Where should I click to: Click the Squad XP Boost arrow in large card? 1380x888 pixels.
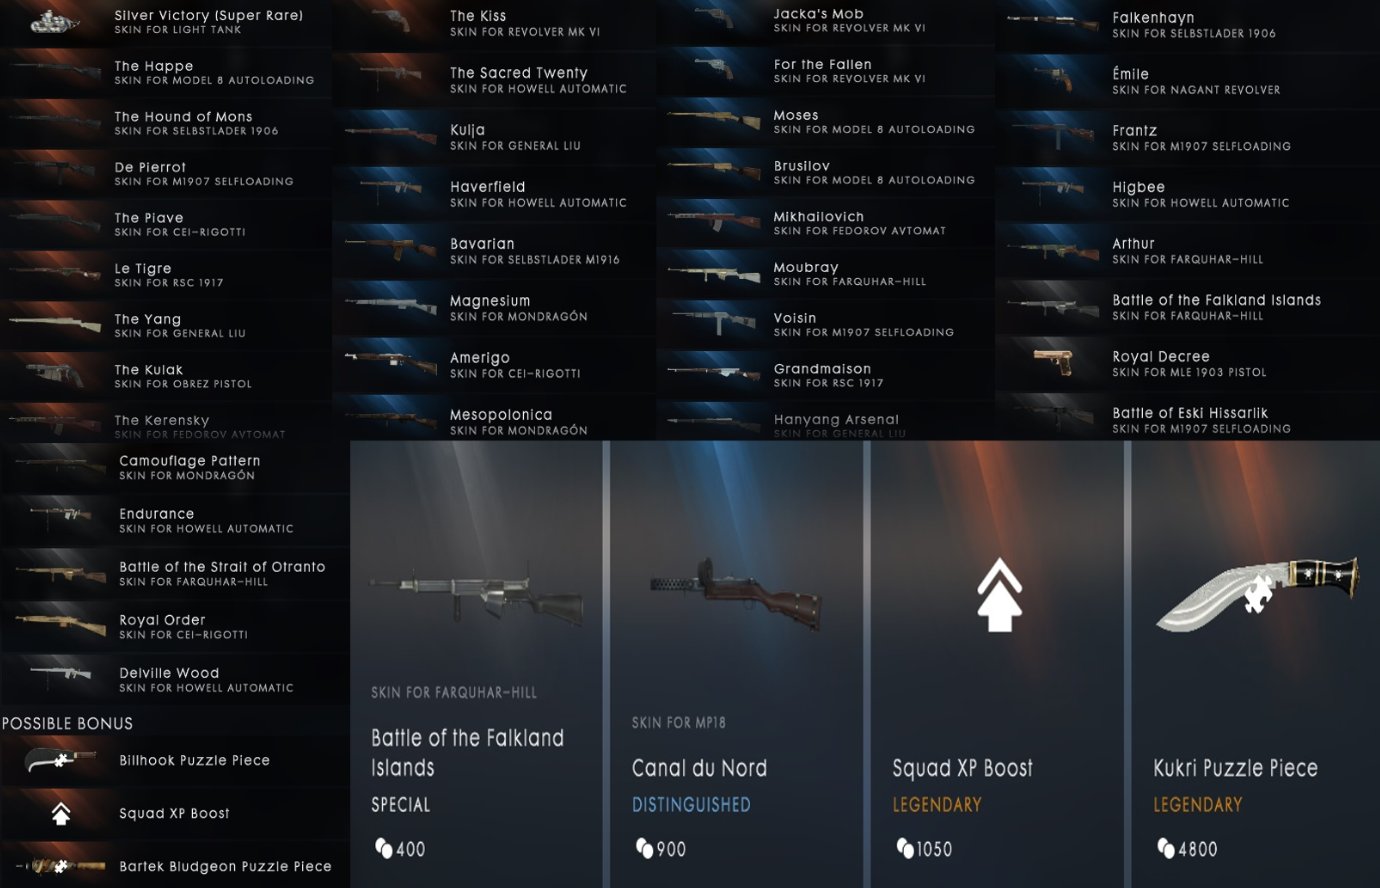pyautogui.click(x=999, y=595)
